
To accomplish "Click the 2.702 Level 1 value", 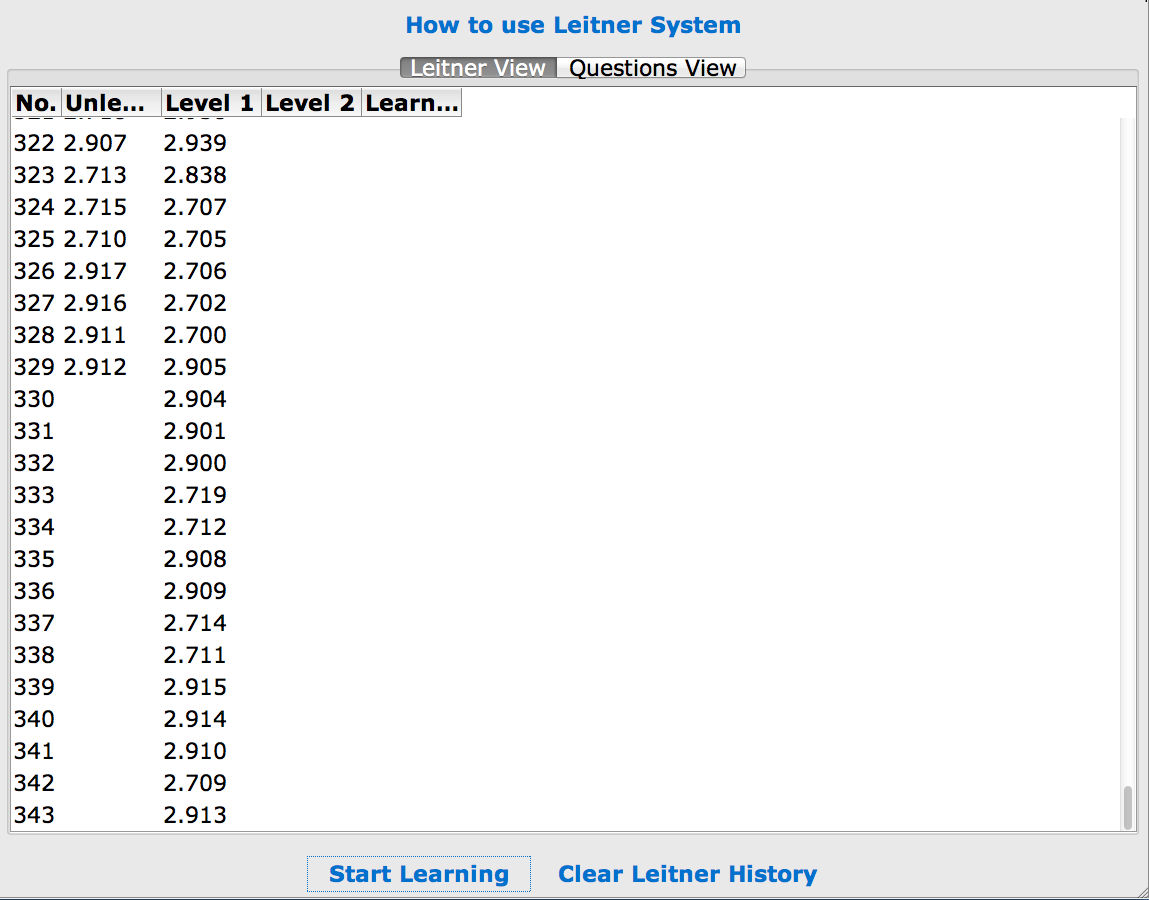I will (x=195, y=303).
